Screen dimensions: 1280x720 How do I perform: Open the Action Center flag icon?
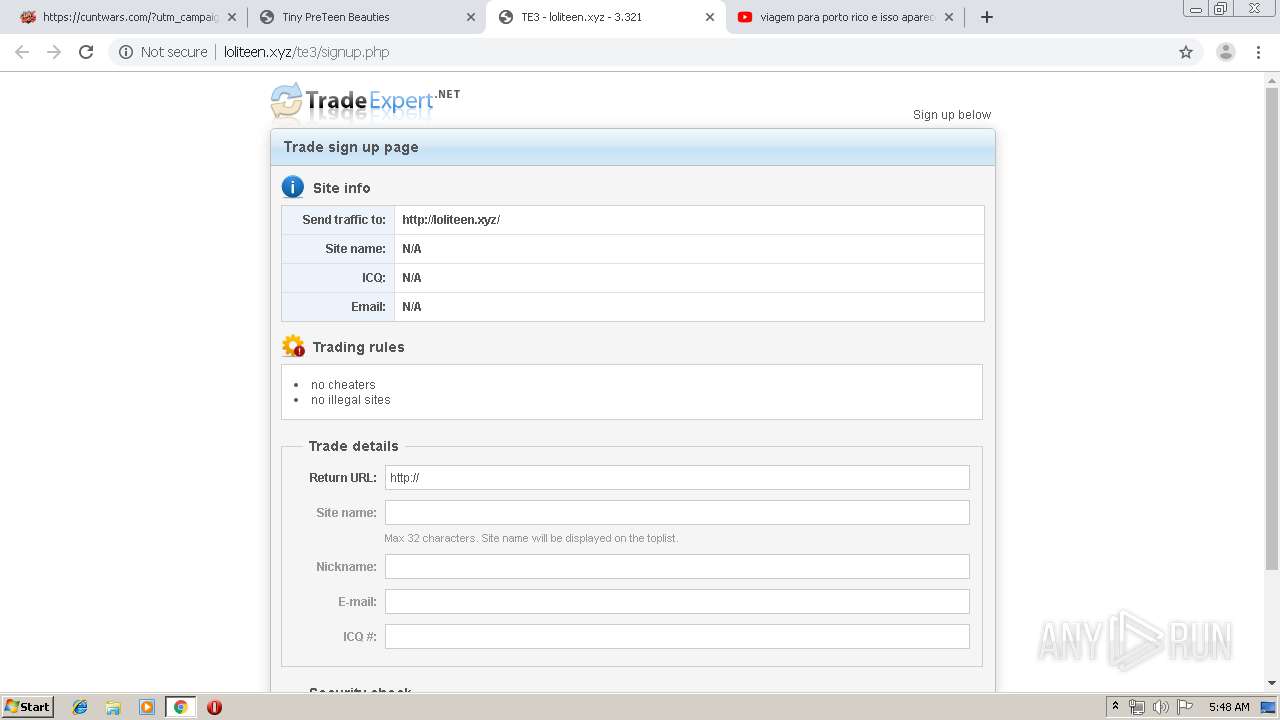pyautogui.click(x=1183, y=707)
